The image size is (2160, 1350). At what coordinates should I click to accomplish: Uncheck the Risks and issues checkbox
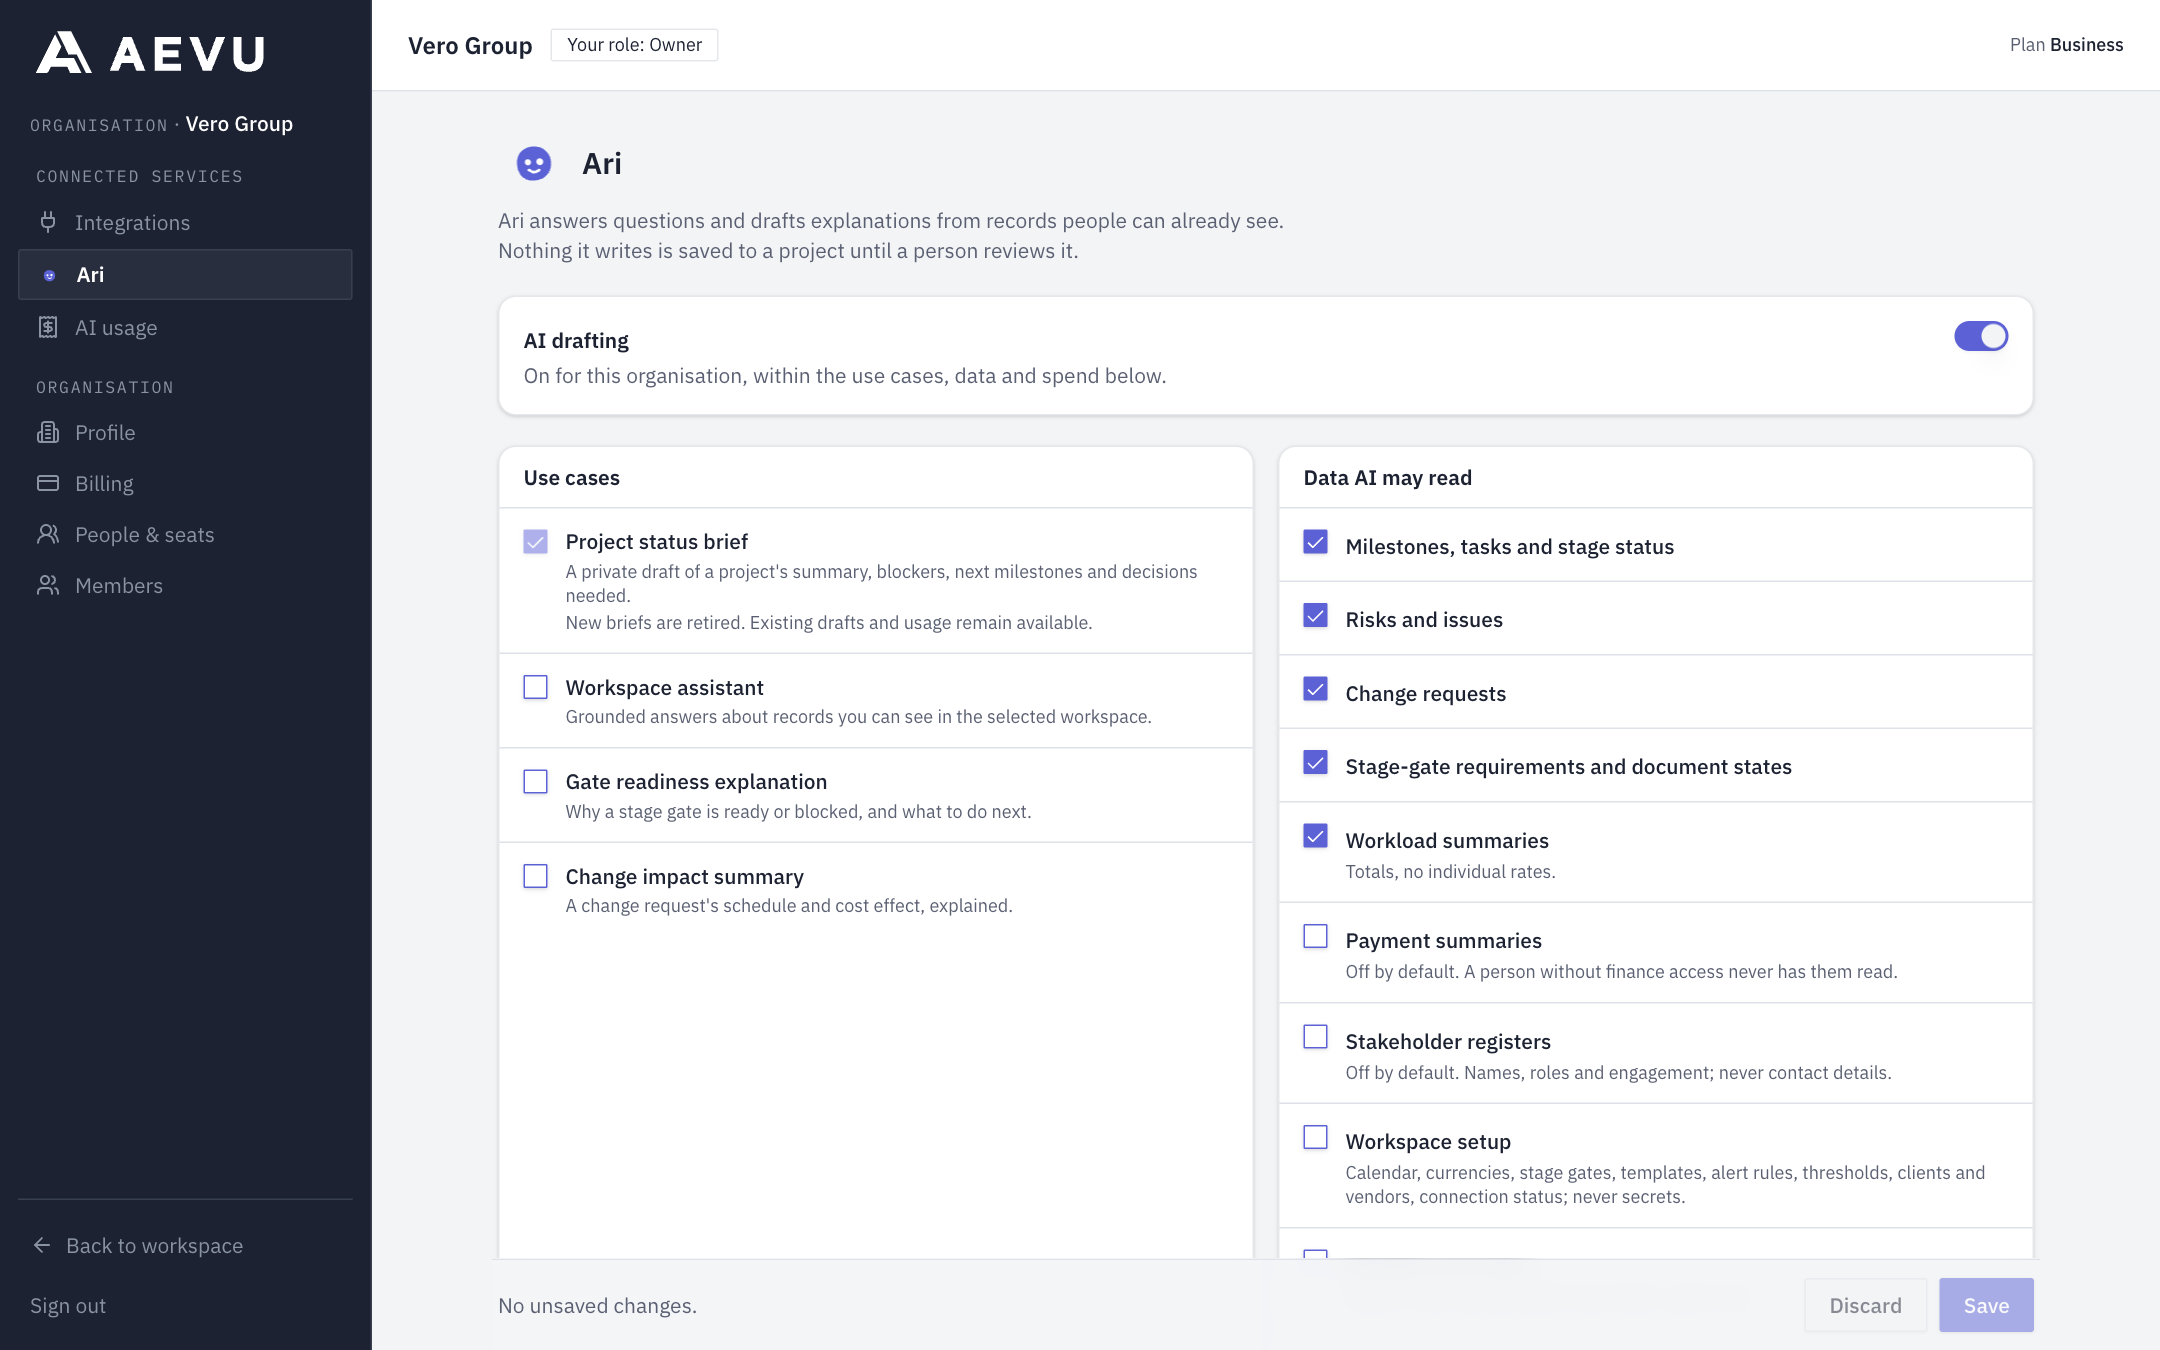pos(1316,615)
